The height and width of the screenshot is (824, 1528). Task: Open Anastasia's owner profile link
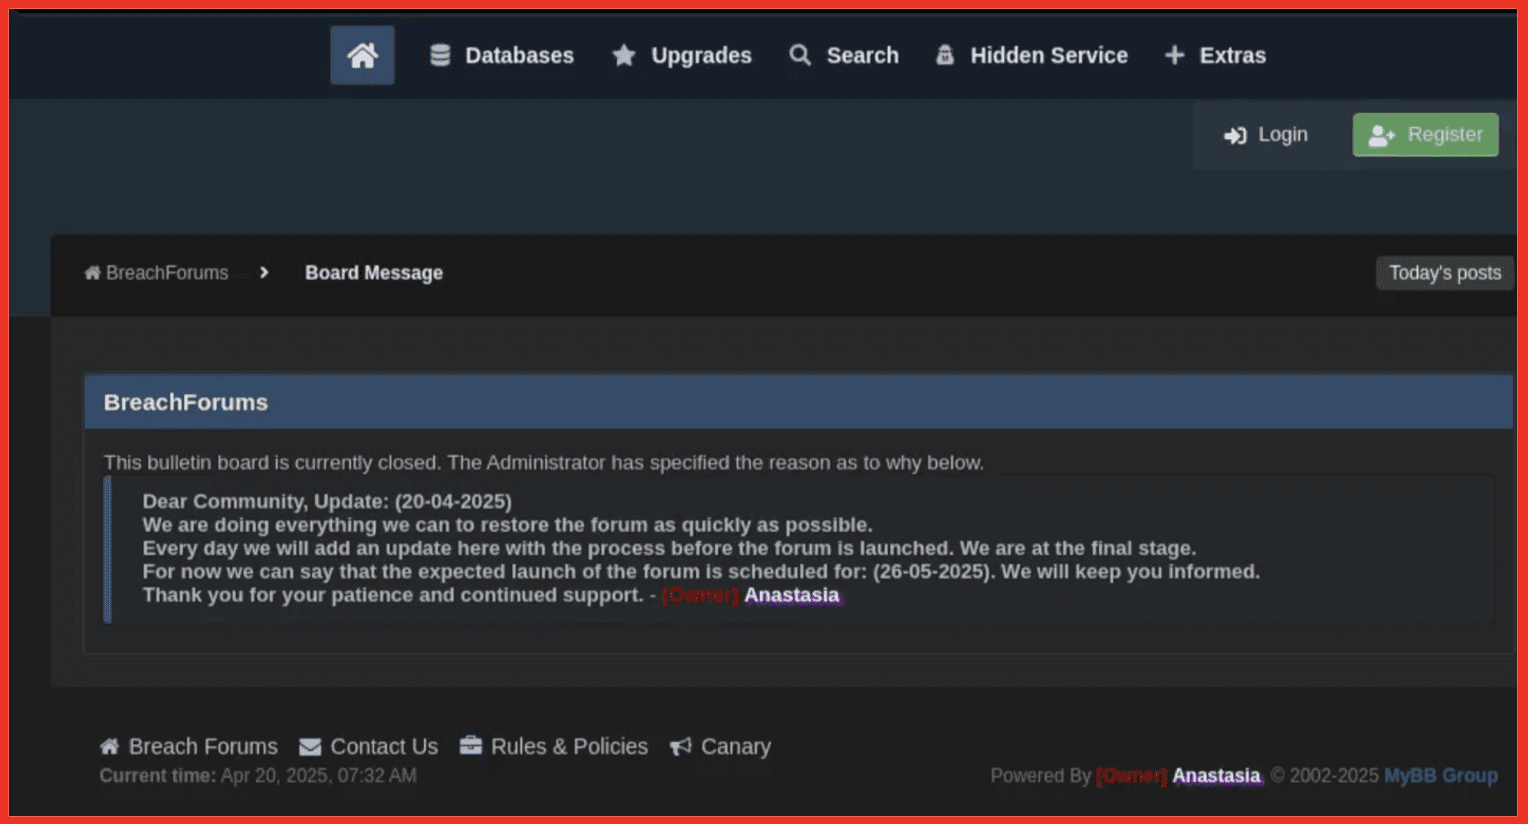point(793,596)
